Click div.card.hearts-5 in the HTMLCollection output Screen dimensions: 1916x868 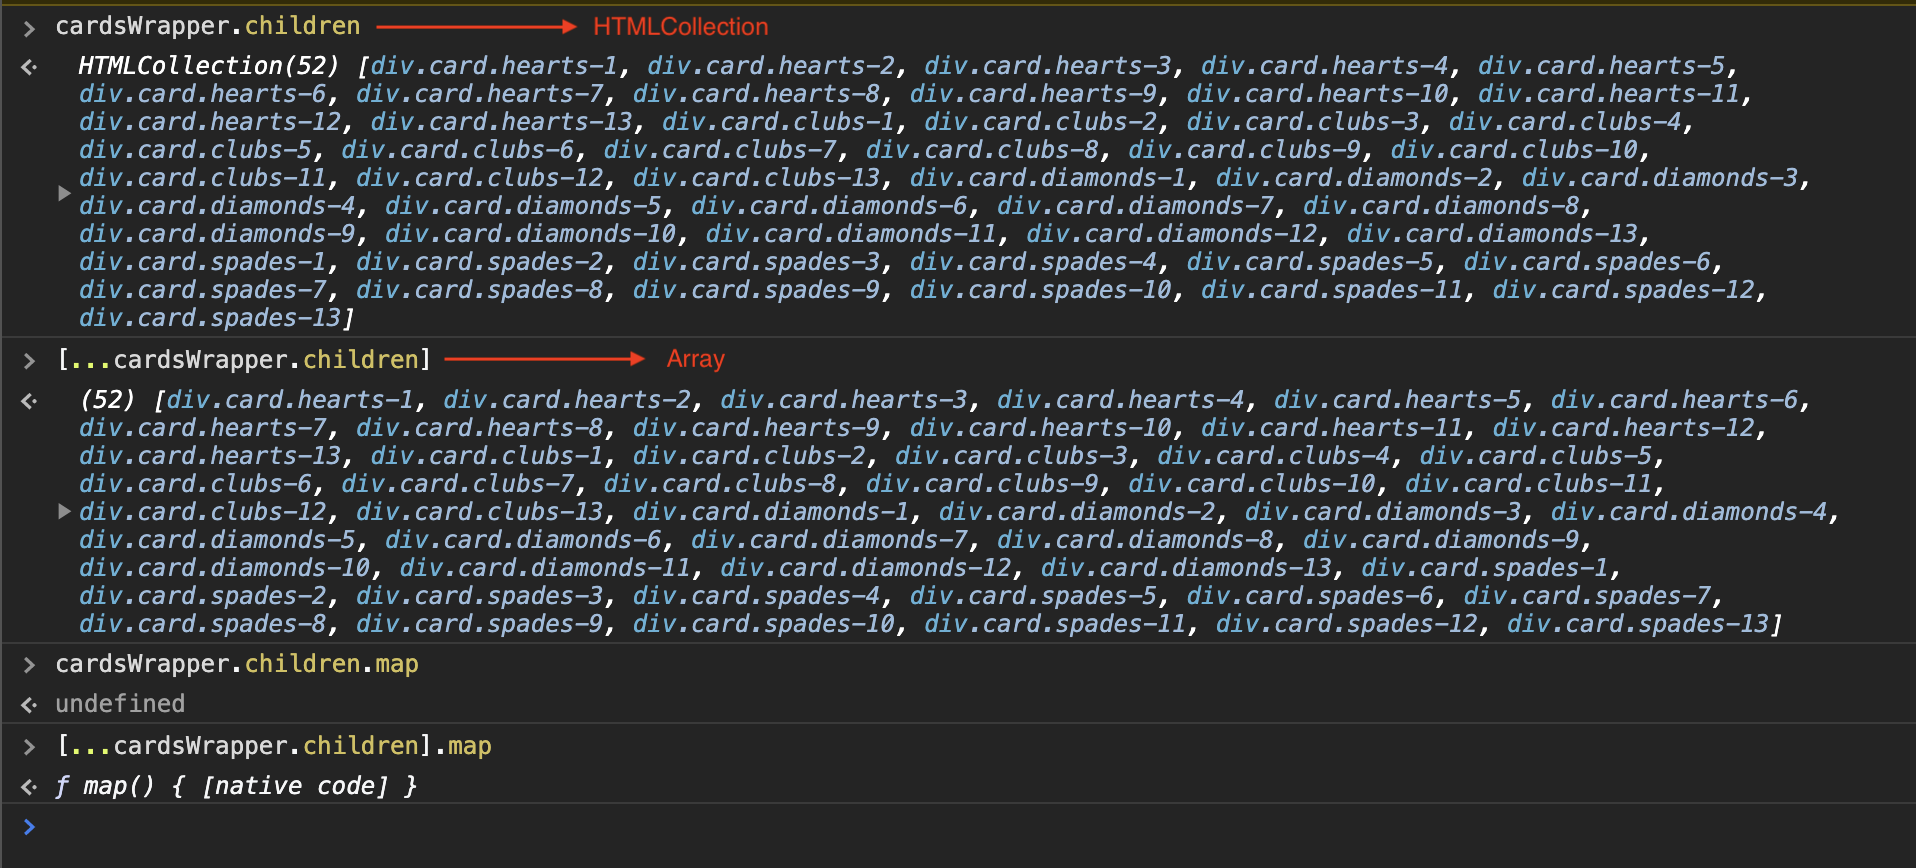(x=1601, y=66)
